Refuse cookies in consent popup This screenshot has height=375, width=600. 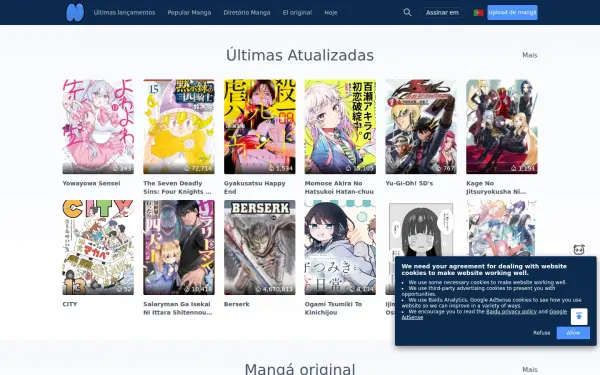click(542, 333)
